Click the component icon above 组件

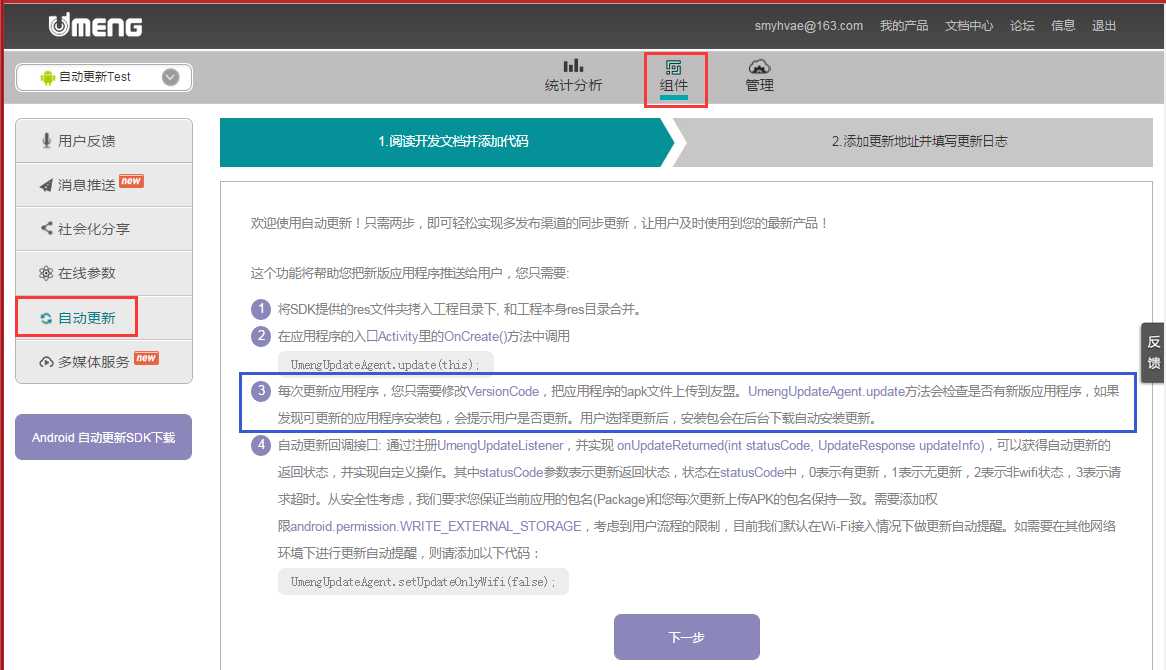[x=674, y=67]
